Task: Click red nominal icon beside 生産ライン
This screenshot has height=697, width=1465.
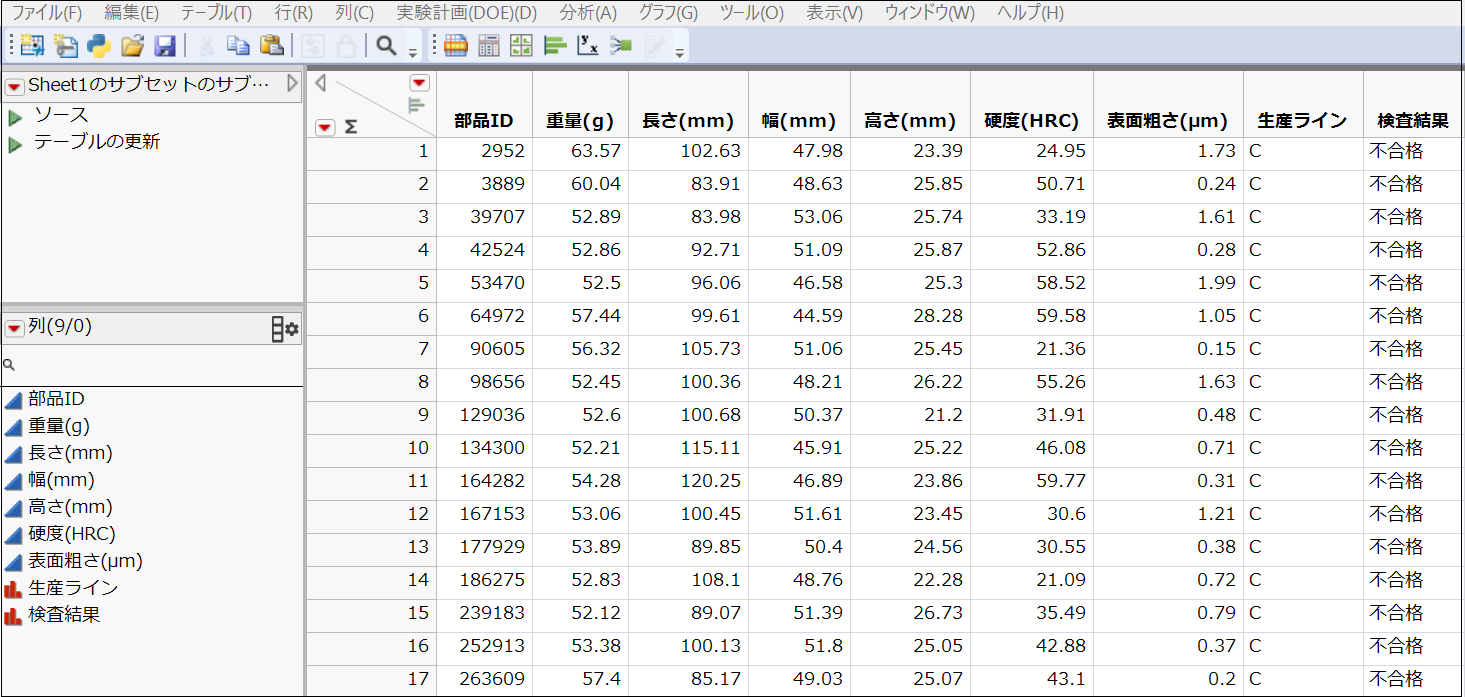Action: point(13,588)
